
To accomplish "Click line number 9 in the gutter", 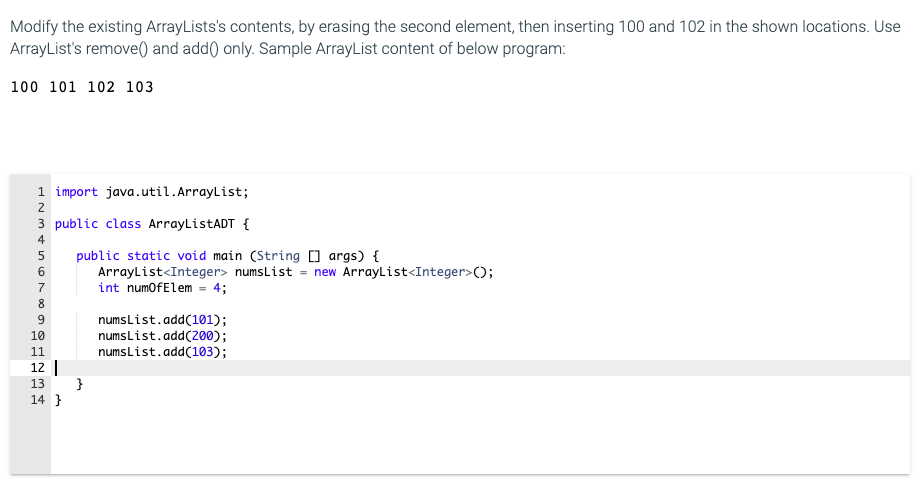I will pos(41,320).
